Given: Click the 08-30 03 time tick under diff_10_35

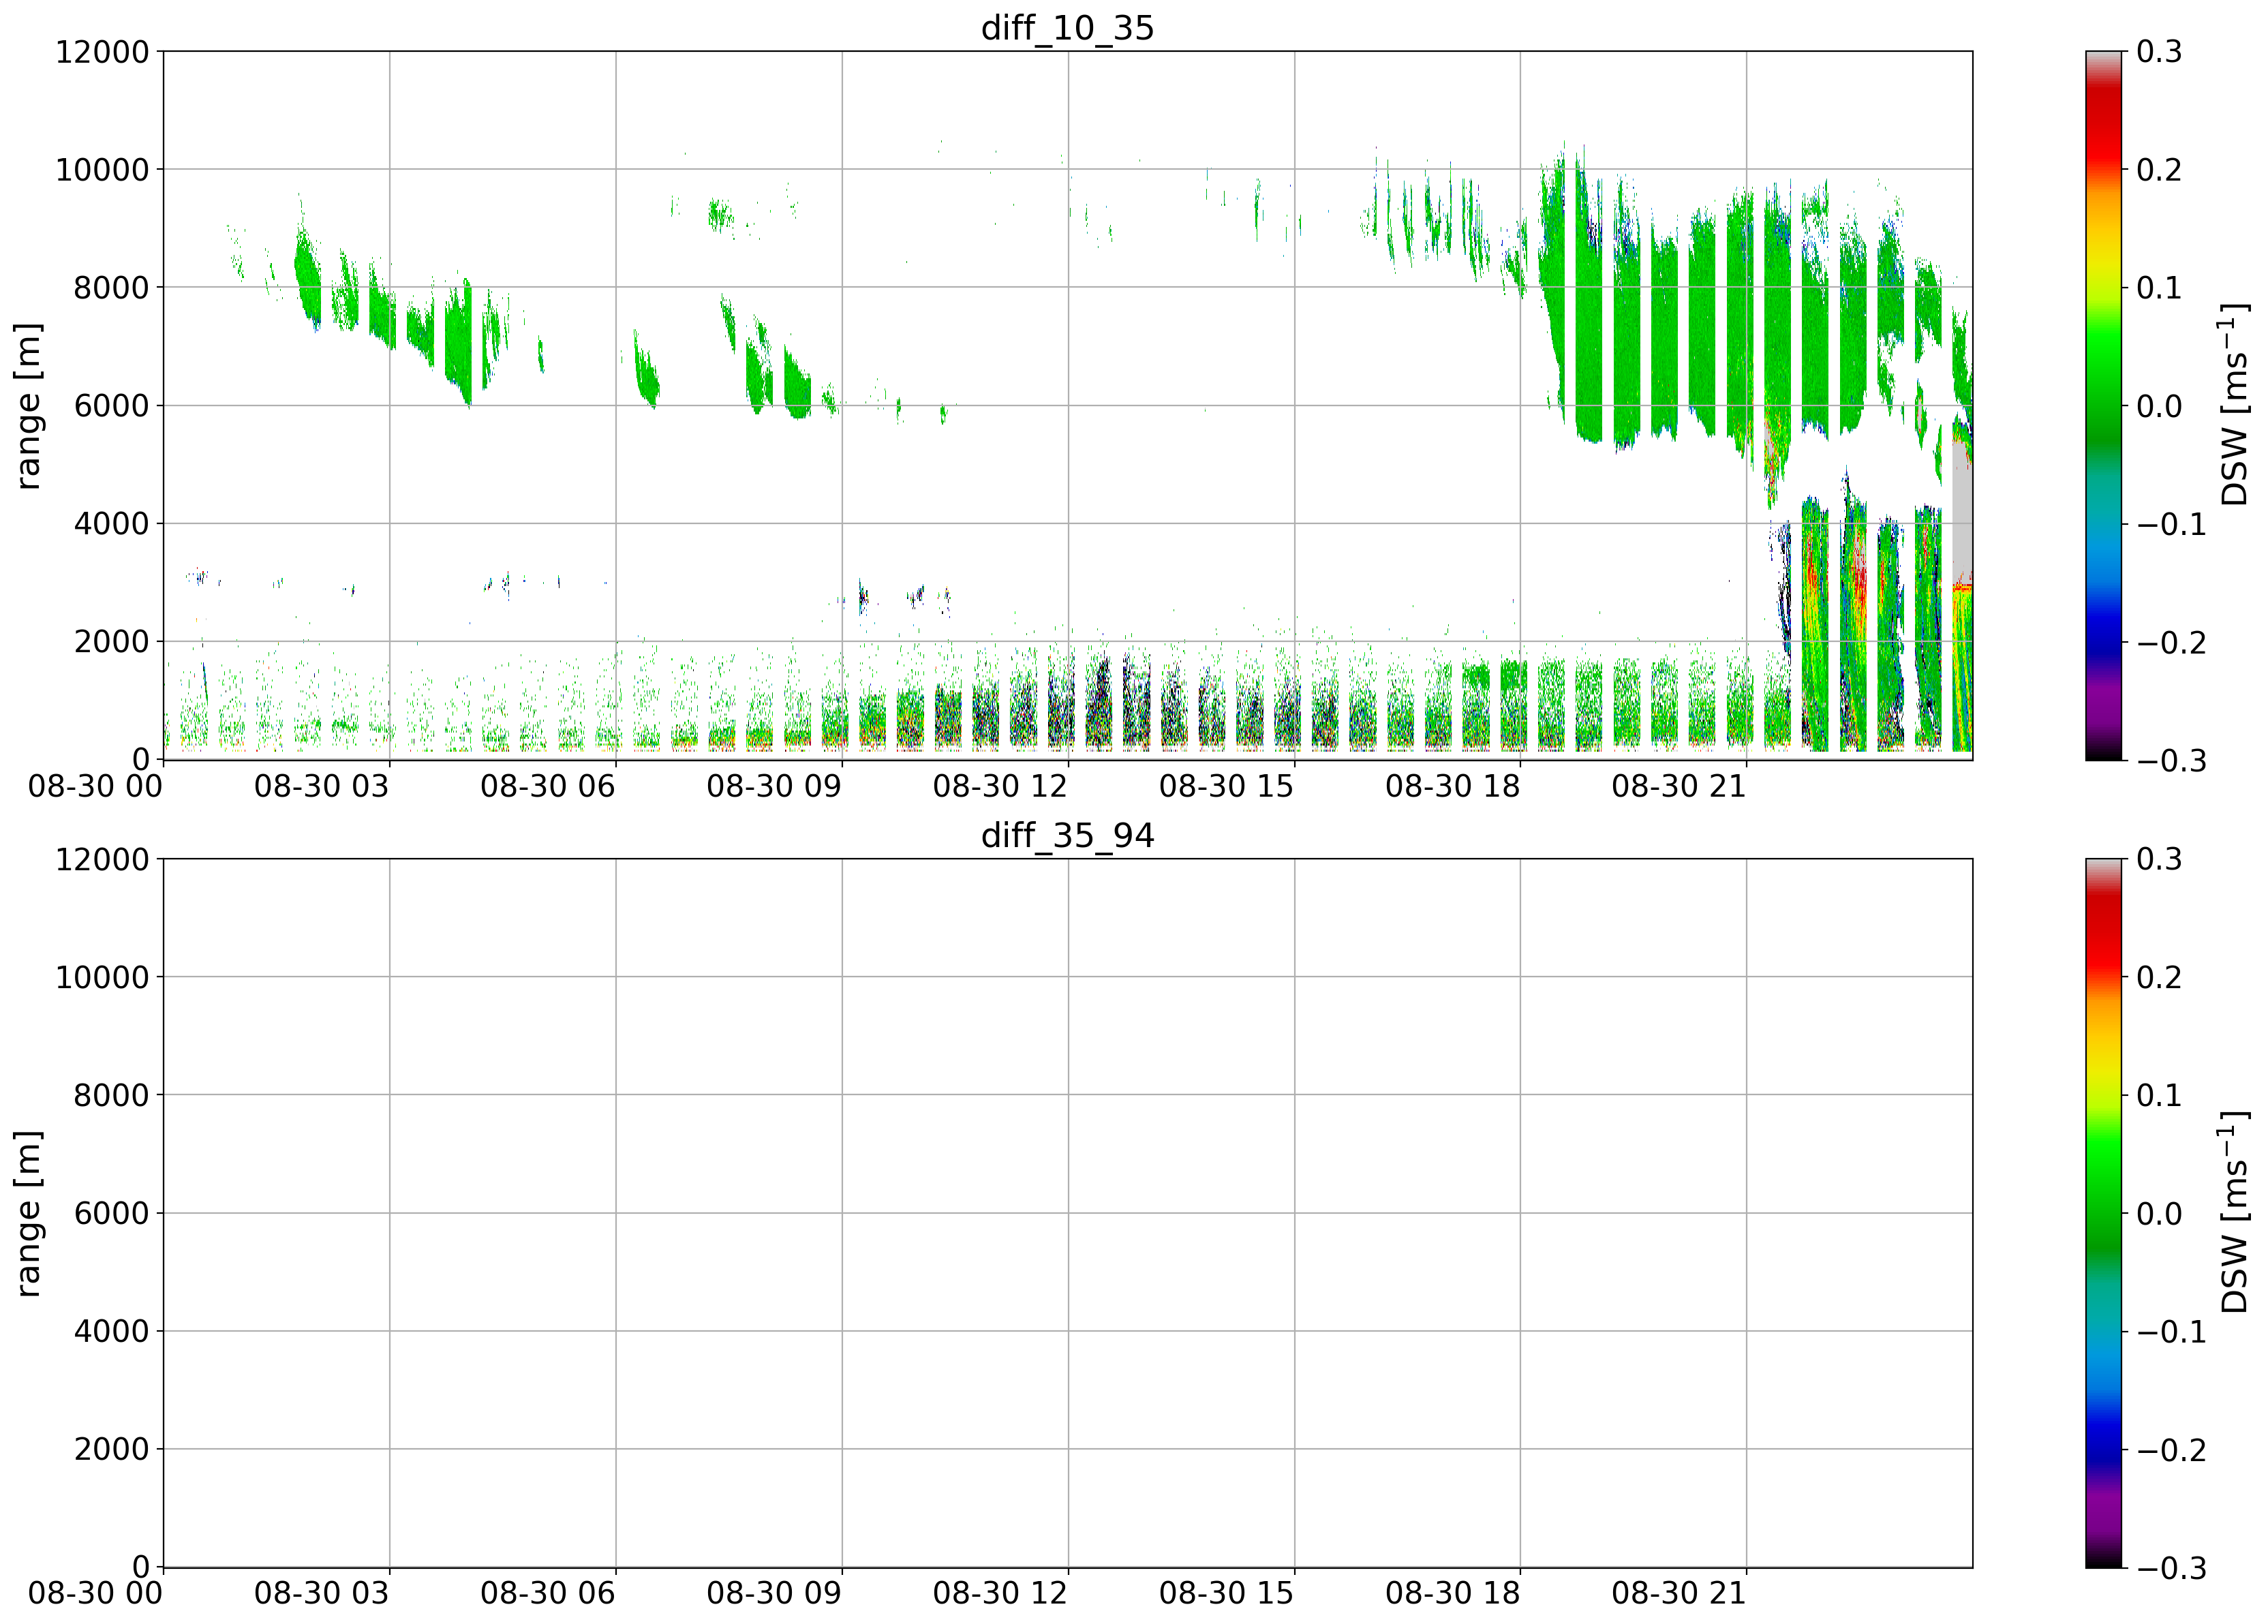Looking at the screenshot, I should [321, 786].
